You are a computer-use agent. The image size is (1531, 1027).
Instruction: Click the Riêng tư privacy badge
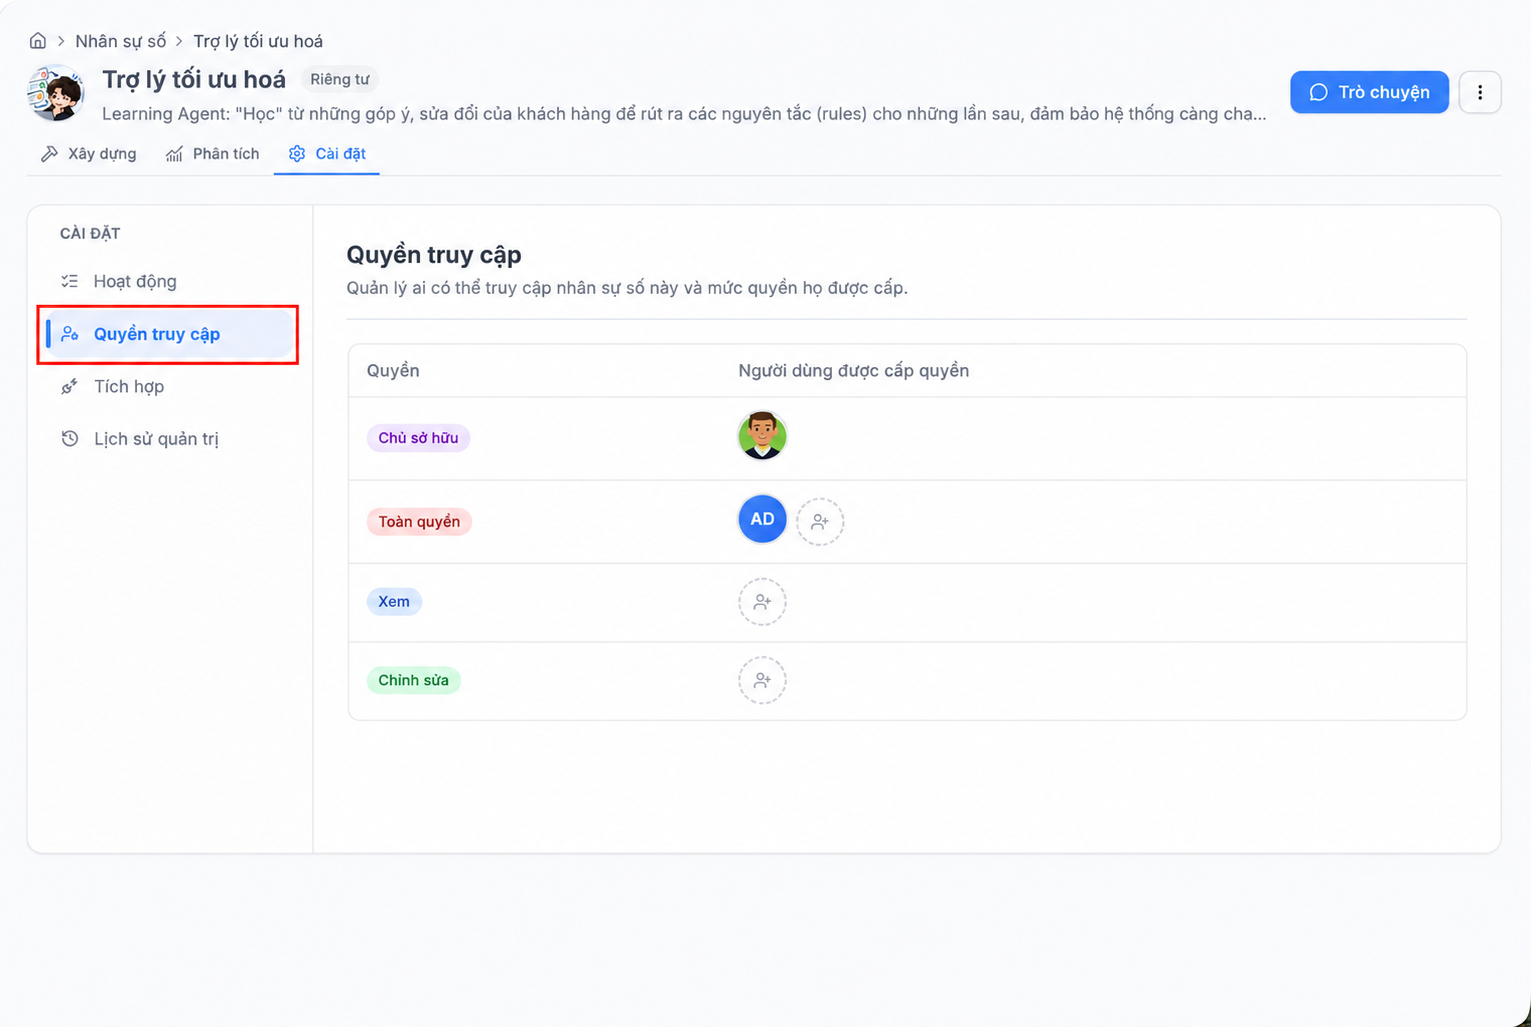tap(340, 79)
